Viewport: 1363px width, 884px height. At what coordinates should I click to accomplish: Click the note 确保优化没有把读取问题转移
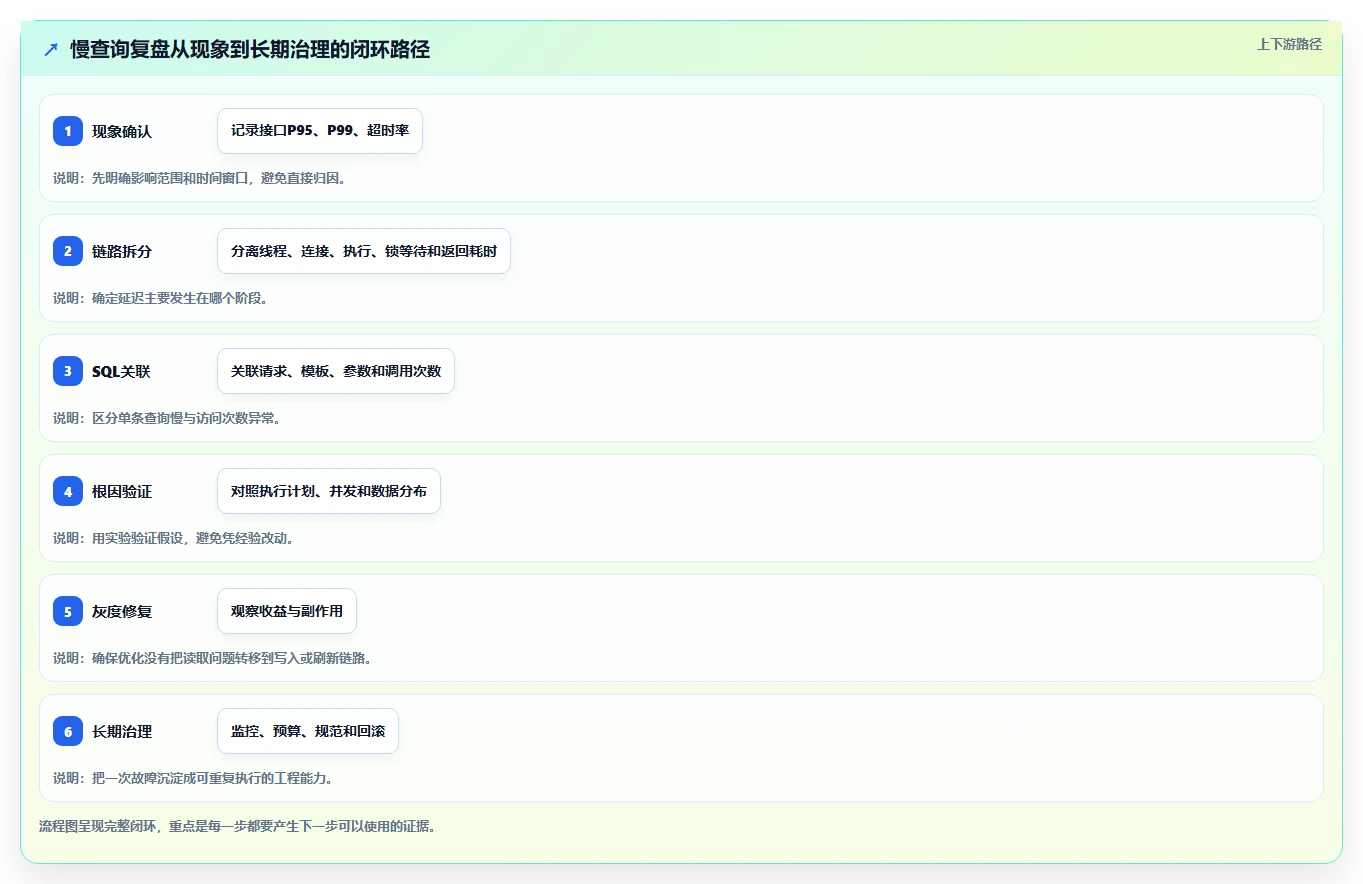213,658
